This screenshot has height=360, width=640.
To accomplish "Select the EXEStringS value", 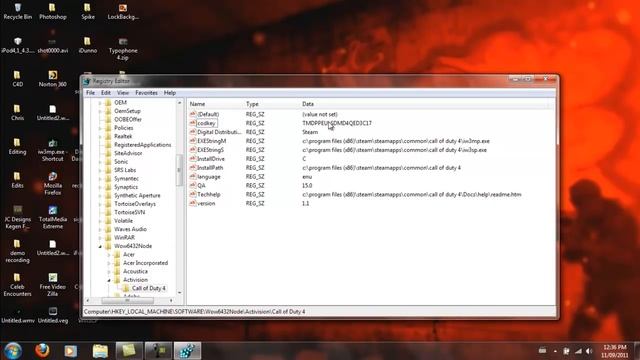I will (x=211, y=150).
